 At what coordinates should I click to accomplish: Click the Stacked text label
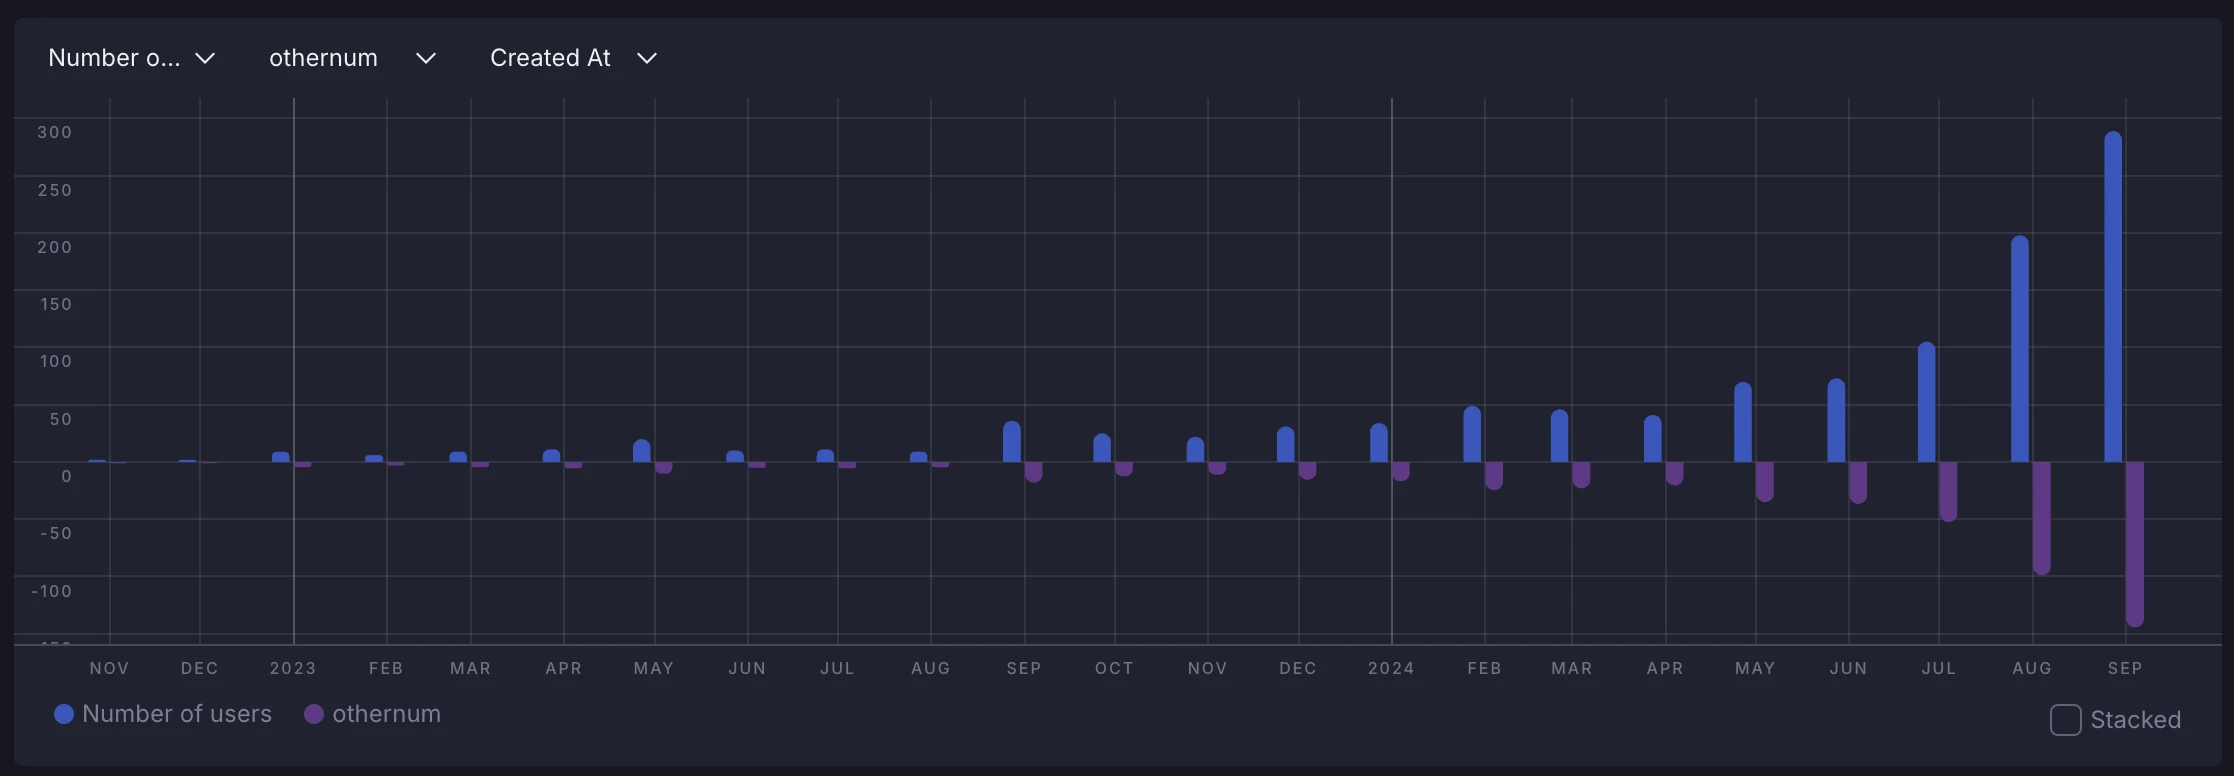[2135, 720]
